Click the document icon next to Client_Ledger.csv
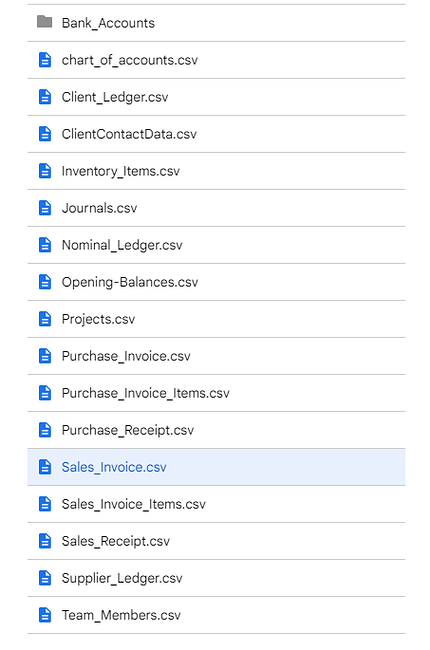Image resolution: width=430 pixels, height=650 pixels. click(45, 97)
